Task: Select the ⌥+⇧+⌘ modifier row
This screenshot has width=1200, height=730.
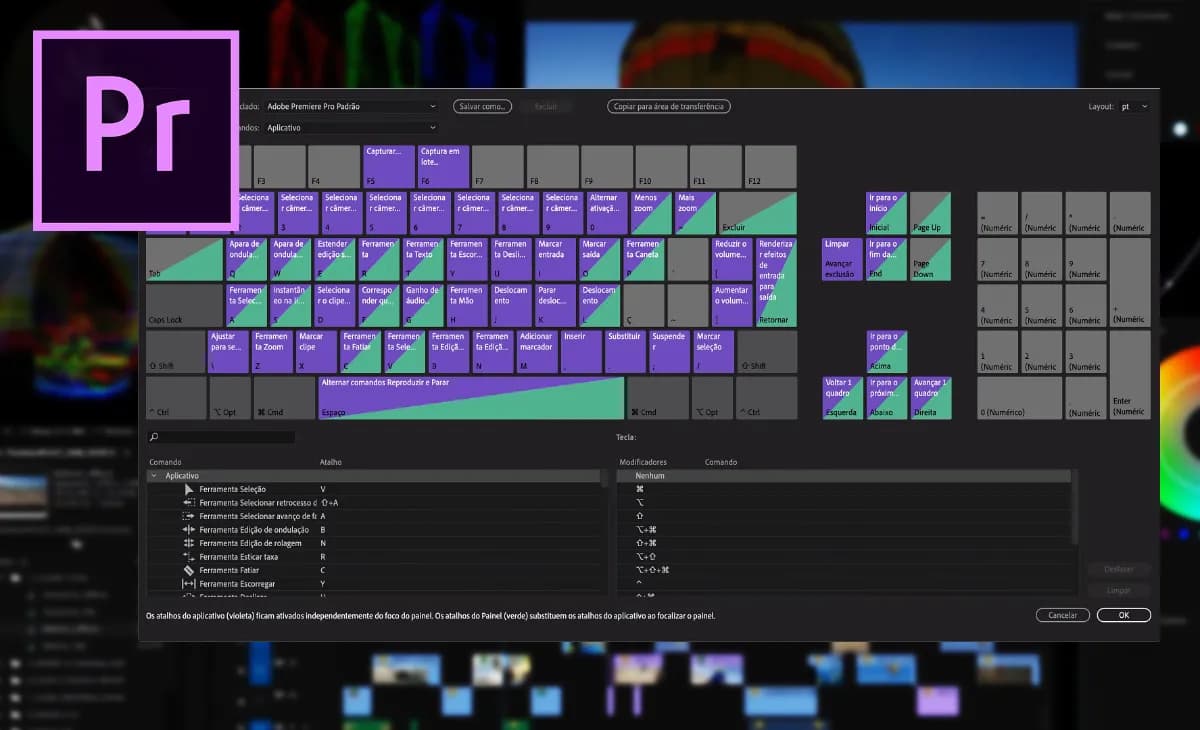Action: (843, 570)
